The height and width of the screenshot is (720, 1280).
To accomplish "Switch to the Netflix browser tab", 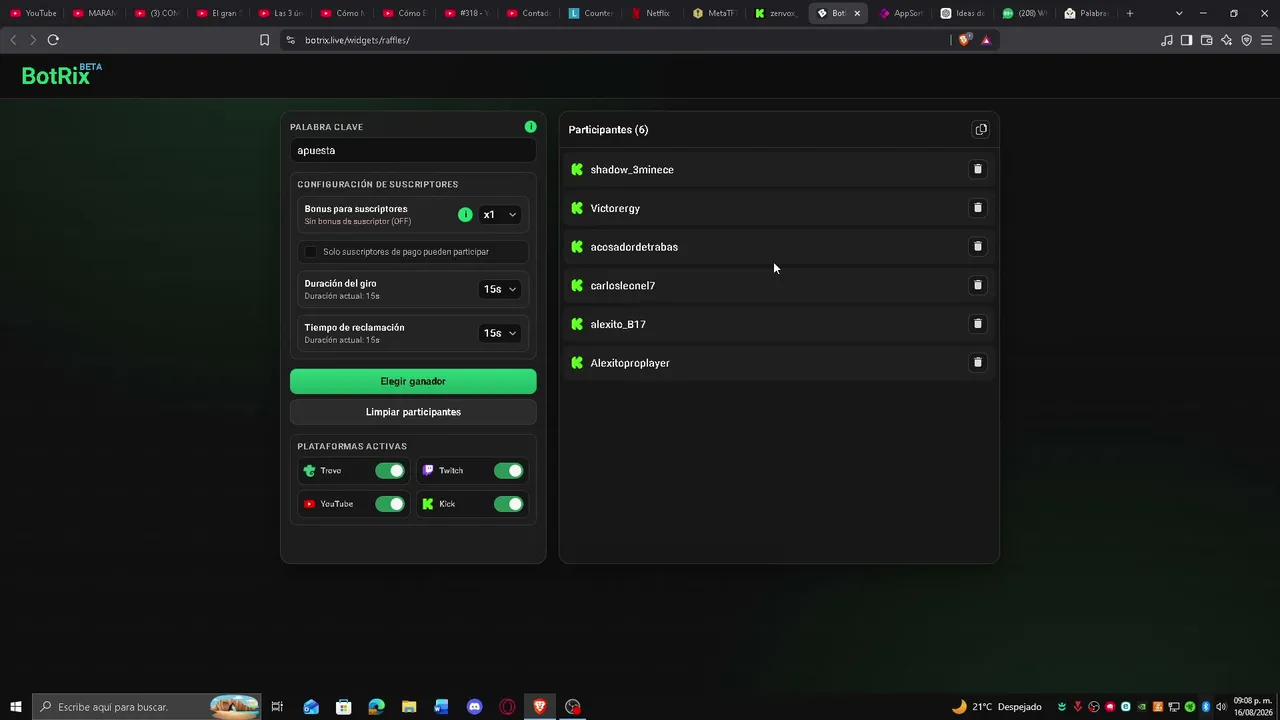I will click(x=652, y=13).
